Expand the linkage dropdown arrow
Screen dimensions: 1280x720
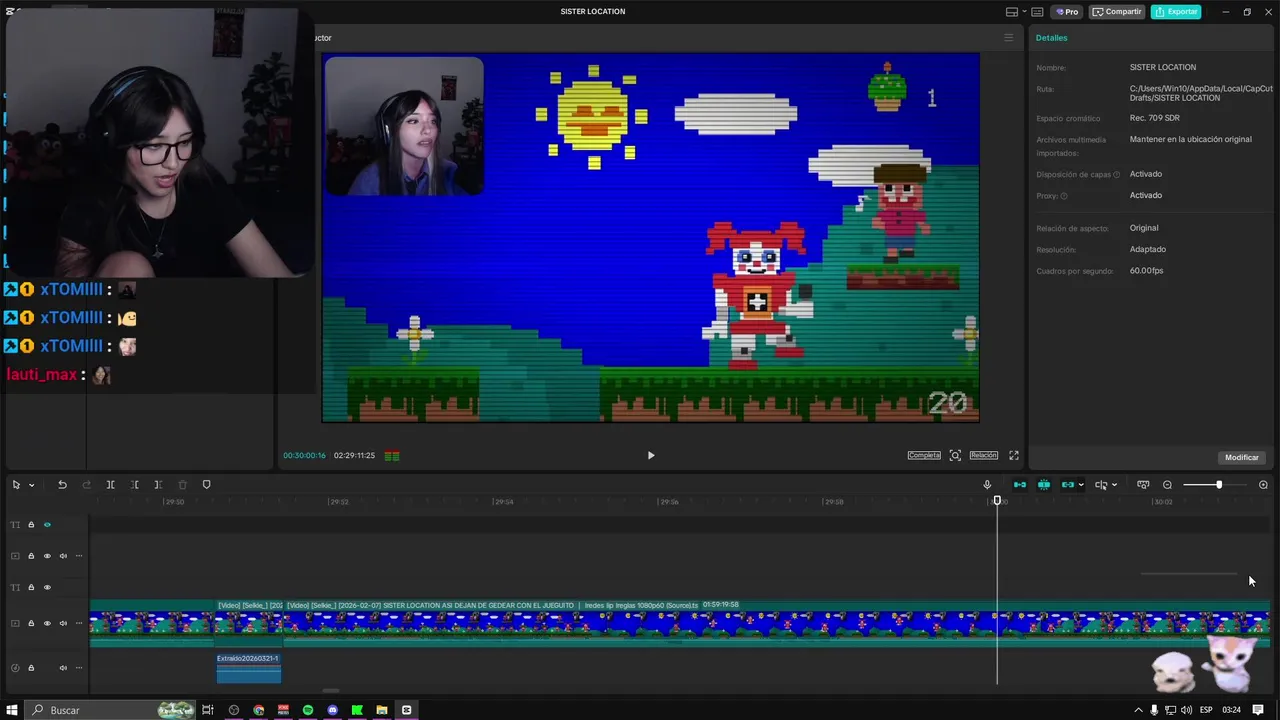pyautogui.click(x=1081, y=485)
